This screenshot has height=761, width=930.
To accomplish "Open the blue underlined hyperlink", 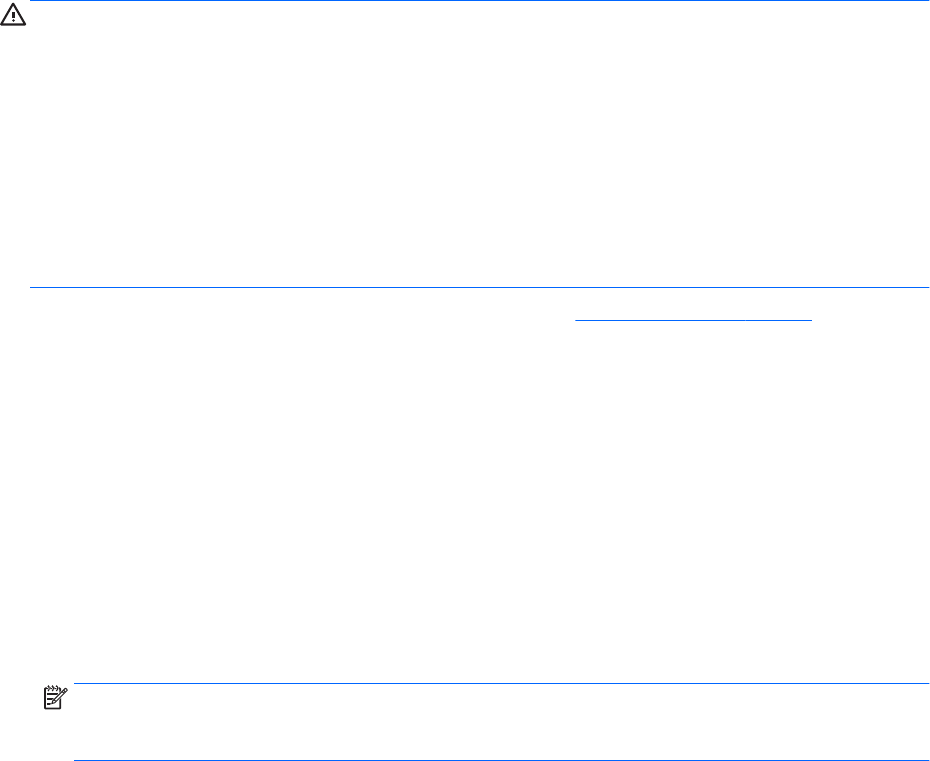I will coord(695,312).
